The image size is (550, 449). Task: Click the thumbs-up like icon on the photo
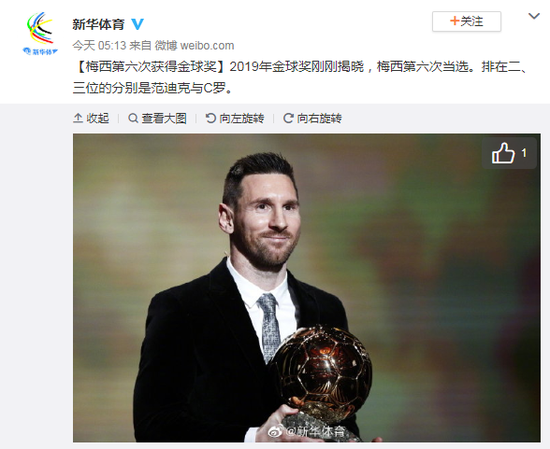tap(503, 153)
